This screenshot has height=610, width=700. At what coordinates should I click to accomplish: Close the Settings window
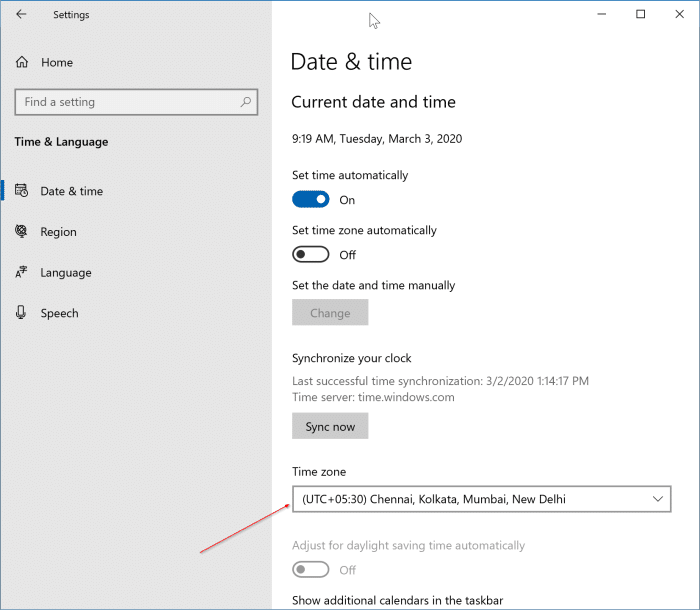point(679,14)
